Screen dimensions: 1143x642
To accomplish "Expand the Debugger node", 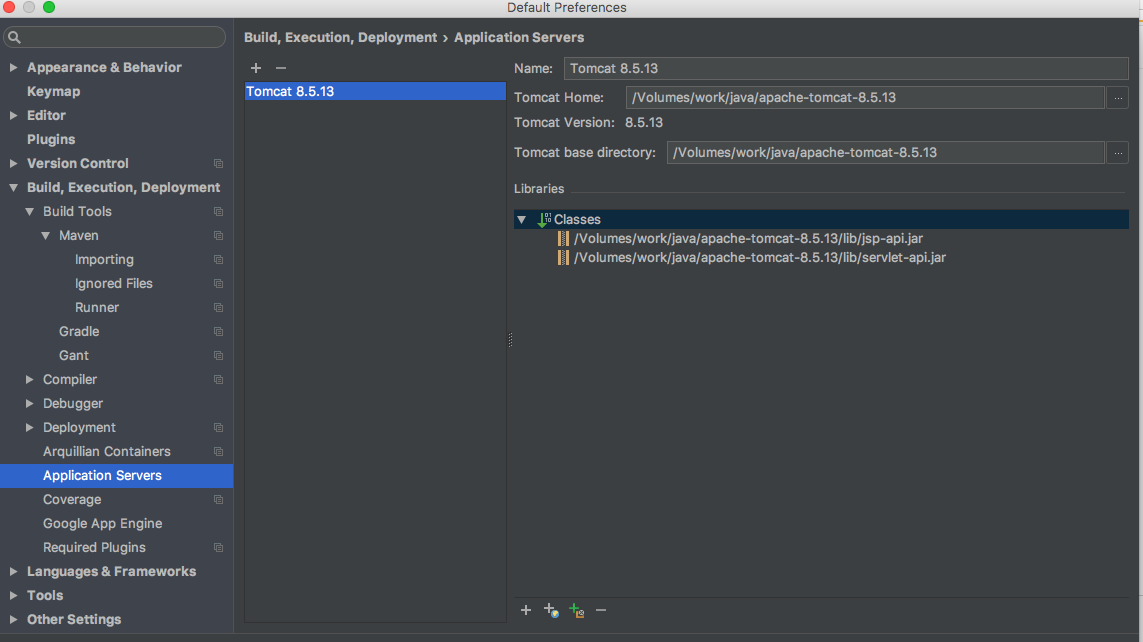I will point(29,403).
